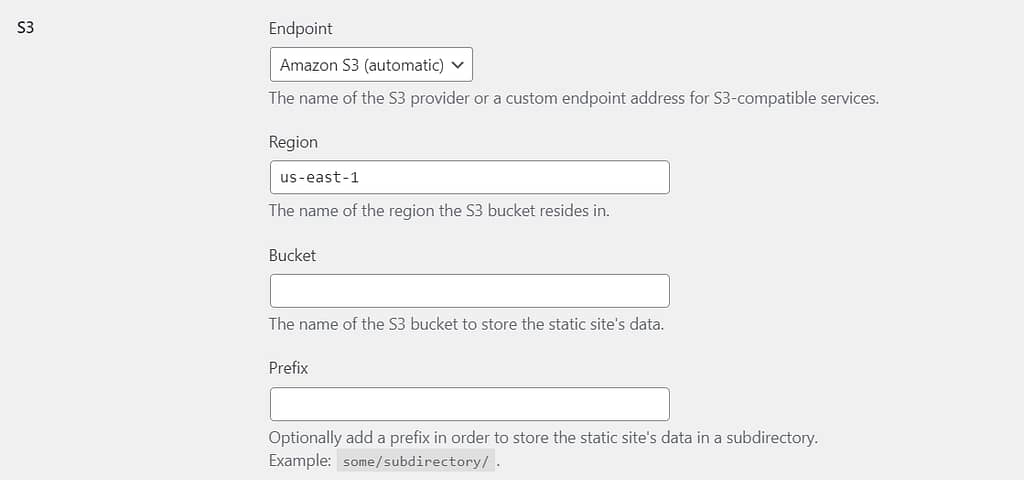Click into the empty Bucket text field

[470, 291]
